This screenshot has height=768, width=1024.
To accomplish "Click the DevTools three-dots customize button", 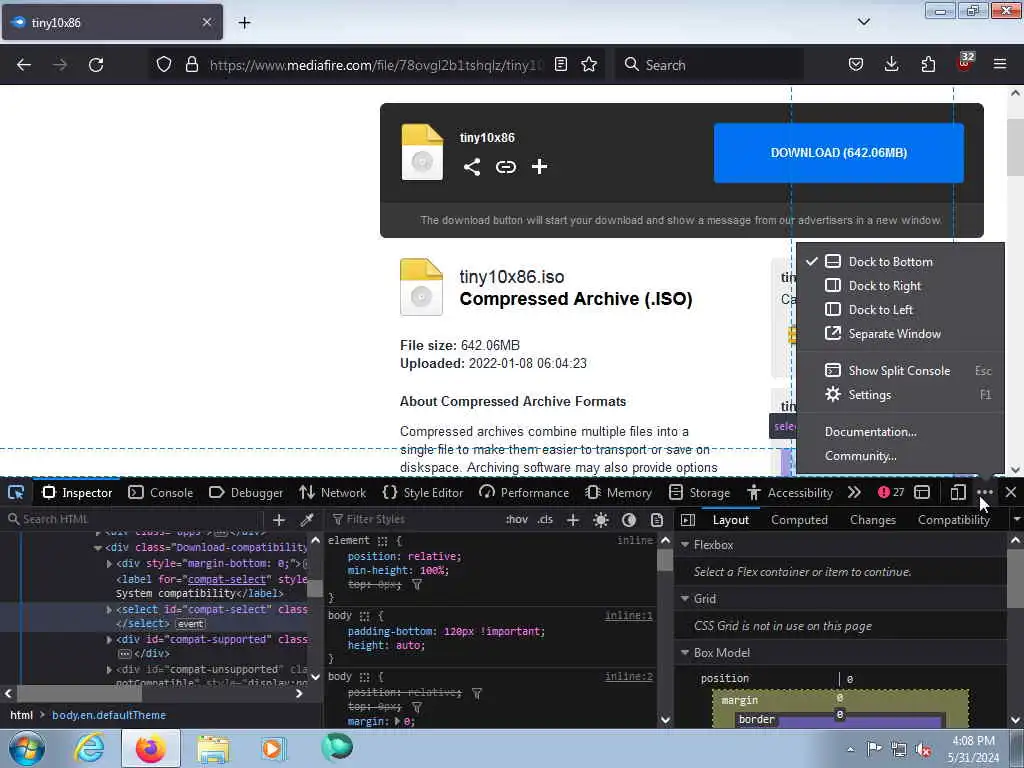I will [x=985, y=492].
